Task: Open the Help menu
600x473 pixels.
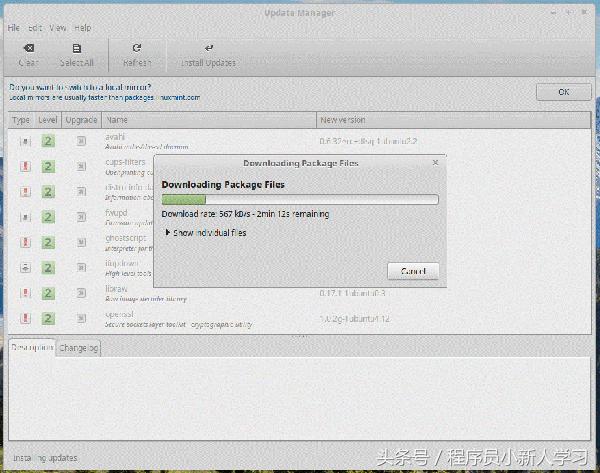Action: click(x=83, y=28)
